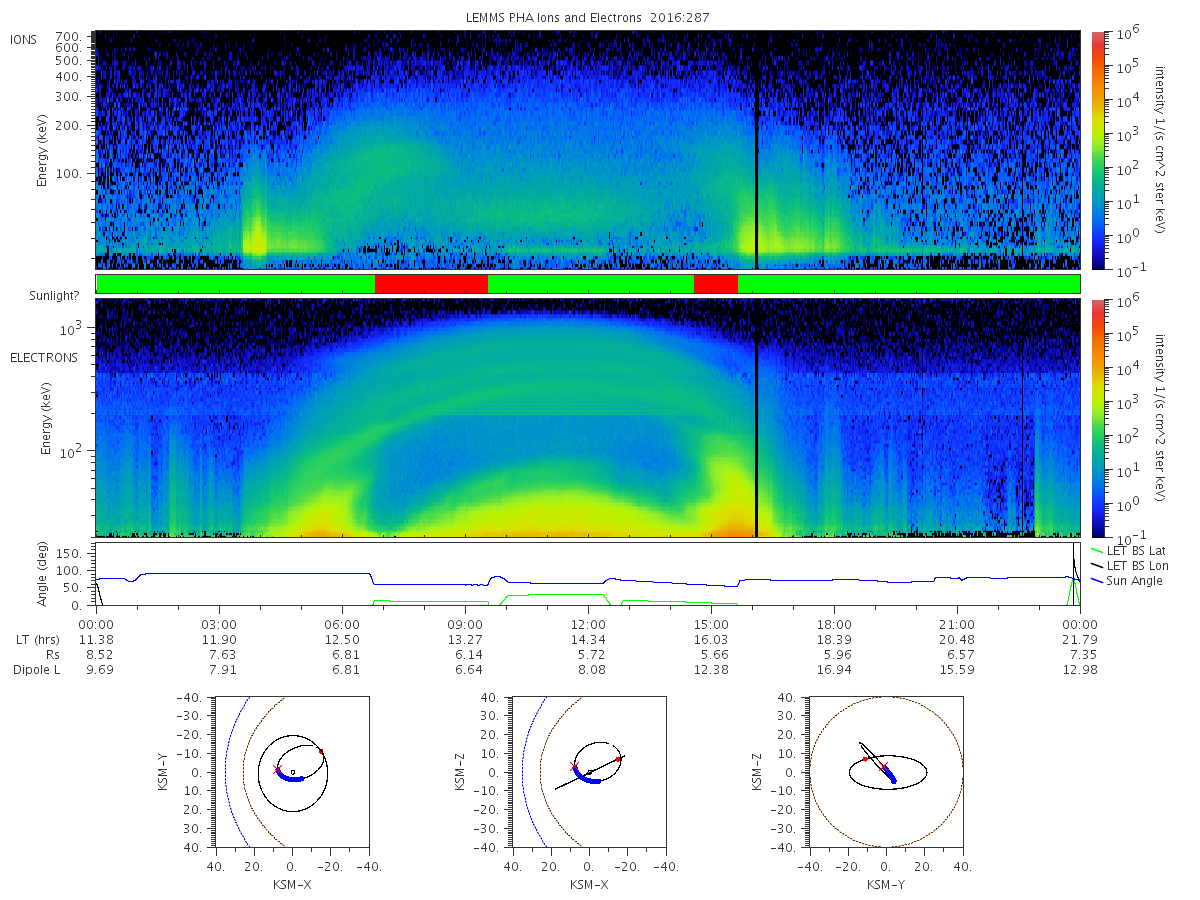Click the IONS panel label
The image size is (1200, 900).
[25, 39]
